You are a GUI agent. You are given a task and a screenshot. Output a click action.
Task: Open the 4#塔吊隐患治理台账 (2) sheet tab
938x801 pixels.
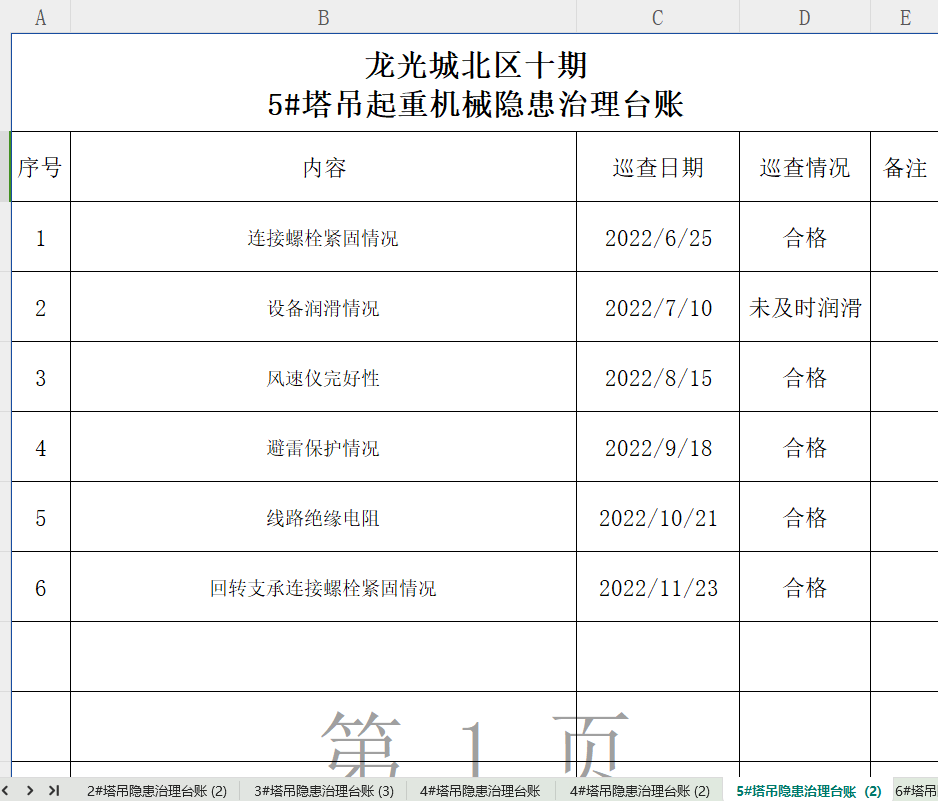pyautogui.click(x=639, y=791)
